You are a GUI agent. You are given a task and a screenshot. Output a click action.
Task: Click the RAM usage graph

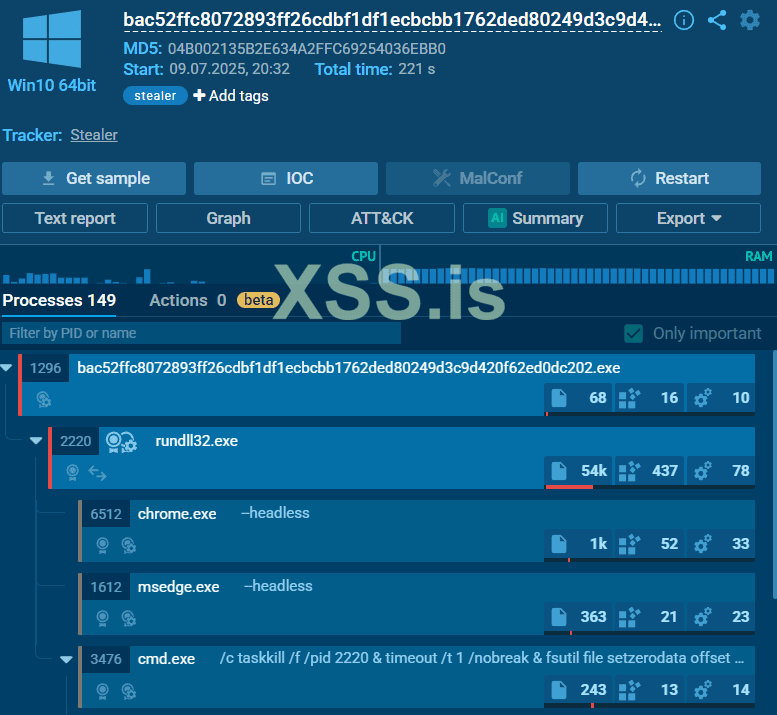point(578,265)
